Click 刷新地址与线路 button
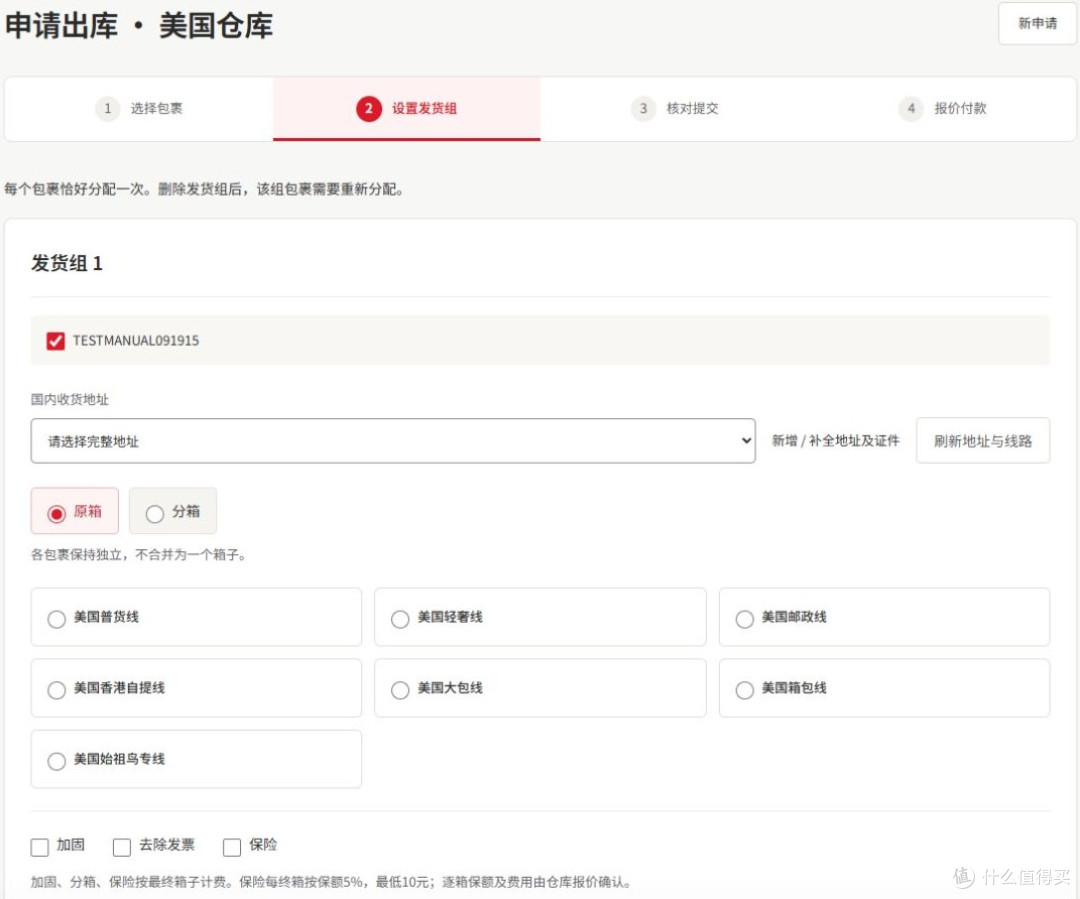 (x=983, y=441)
